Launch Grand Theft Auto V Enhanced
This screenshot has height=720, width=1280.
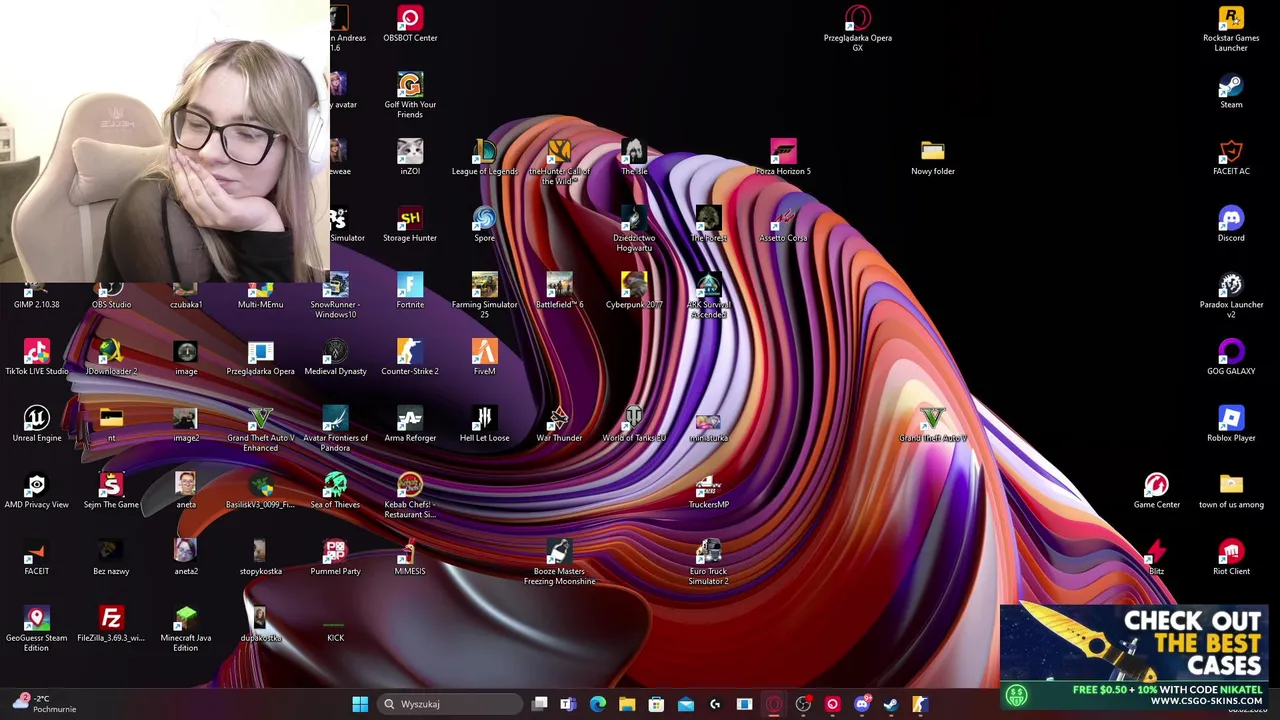260,428
